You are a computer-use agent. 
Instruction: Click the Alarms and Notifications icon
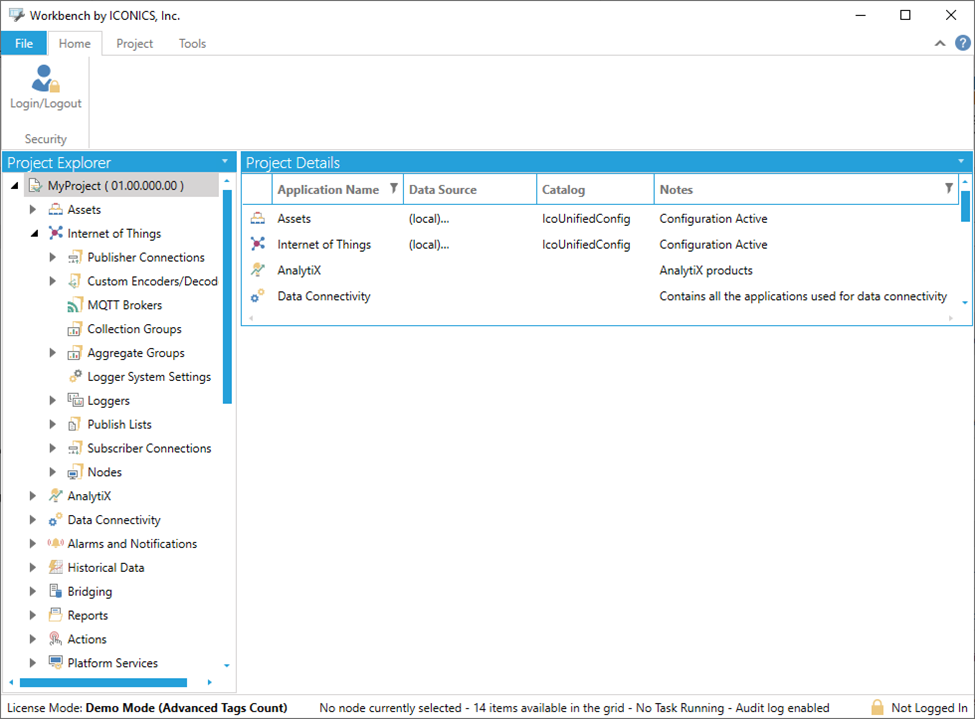tap(55, 544)
